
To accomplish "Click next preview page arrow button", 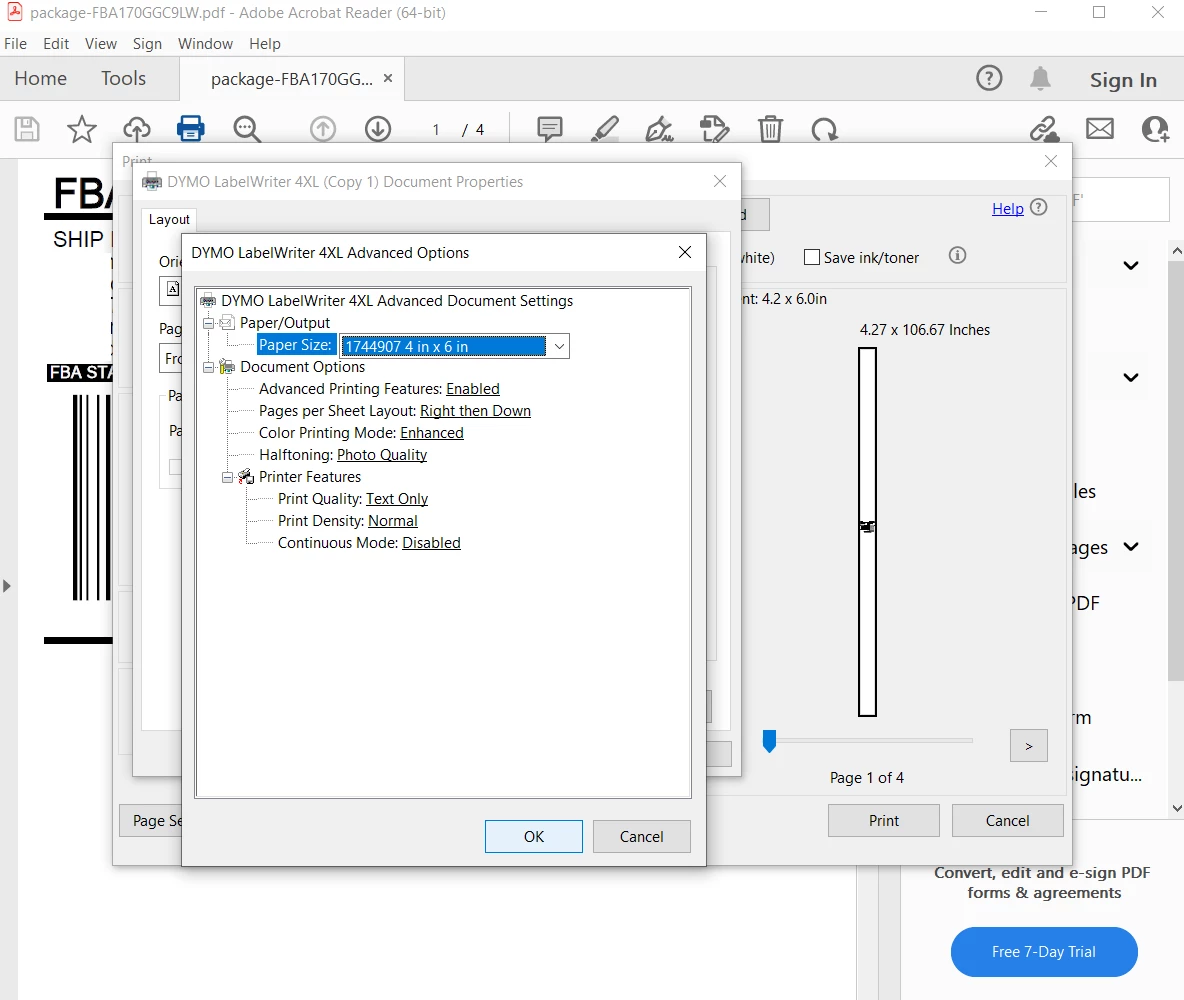I will 1028,745.
